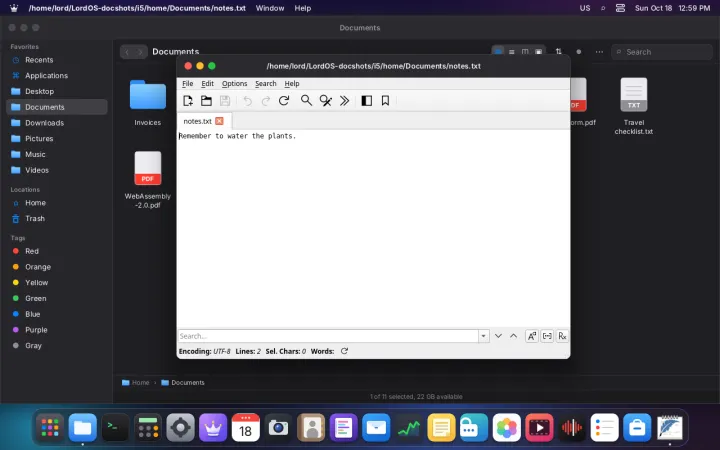Refresh the word count in status bar

click(x=344, y=351)
